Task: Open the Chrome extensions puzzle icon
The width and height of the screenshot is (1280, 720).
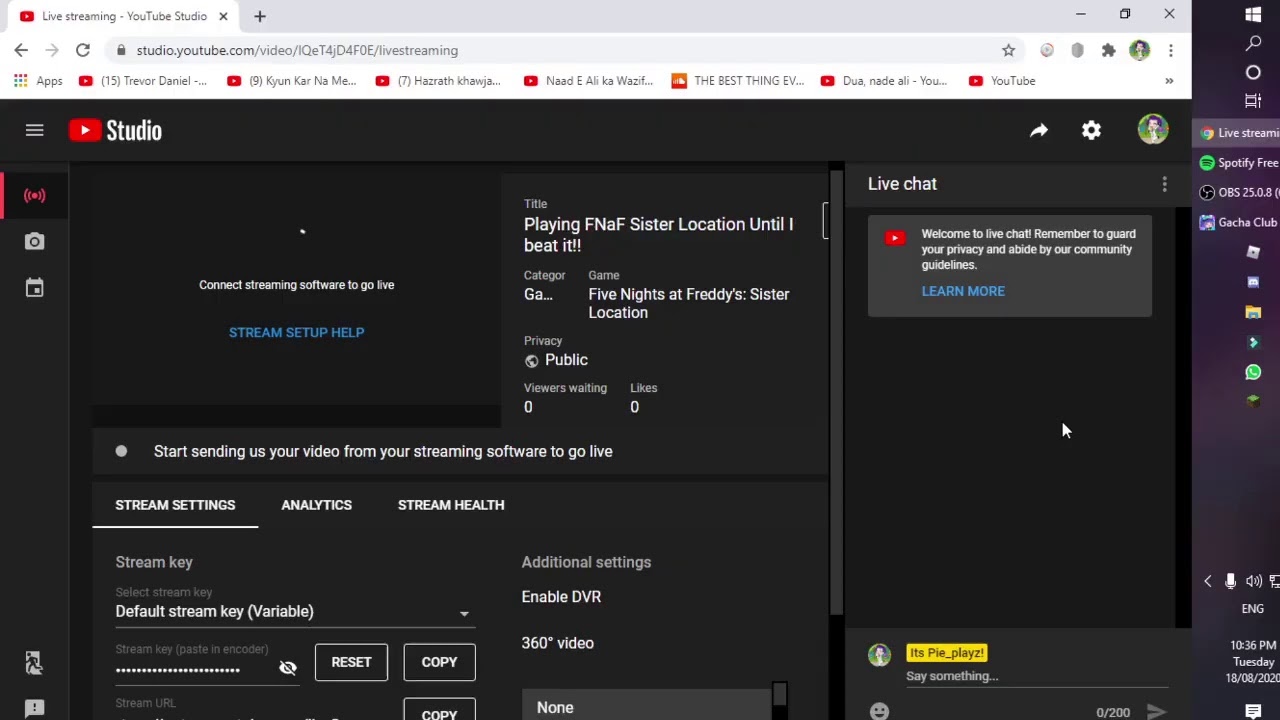Action: (x=1108, y=50)
